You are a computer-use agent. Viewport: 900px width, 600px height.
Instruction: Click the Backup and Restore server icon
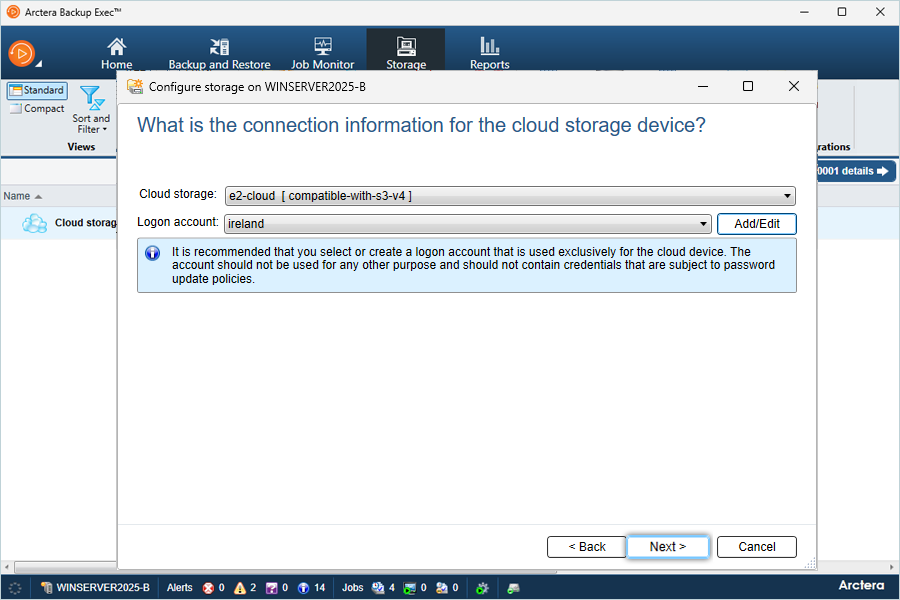[219, 47]
